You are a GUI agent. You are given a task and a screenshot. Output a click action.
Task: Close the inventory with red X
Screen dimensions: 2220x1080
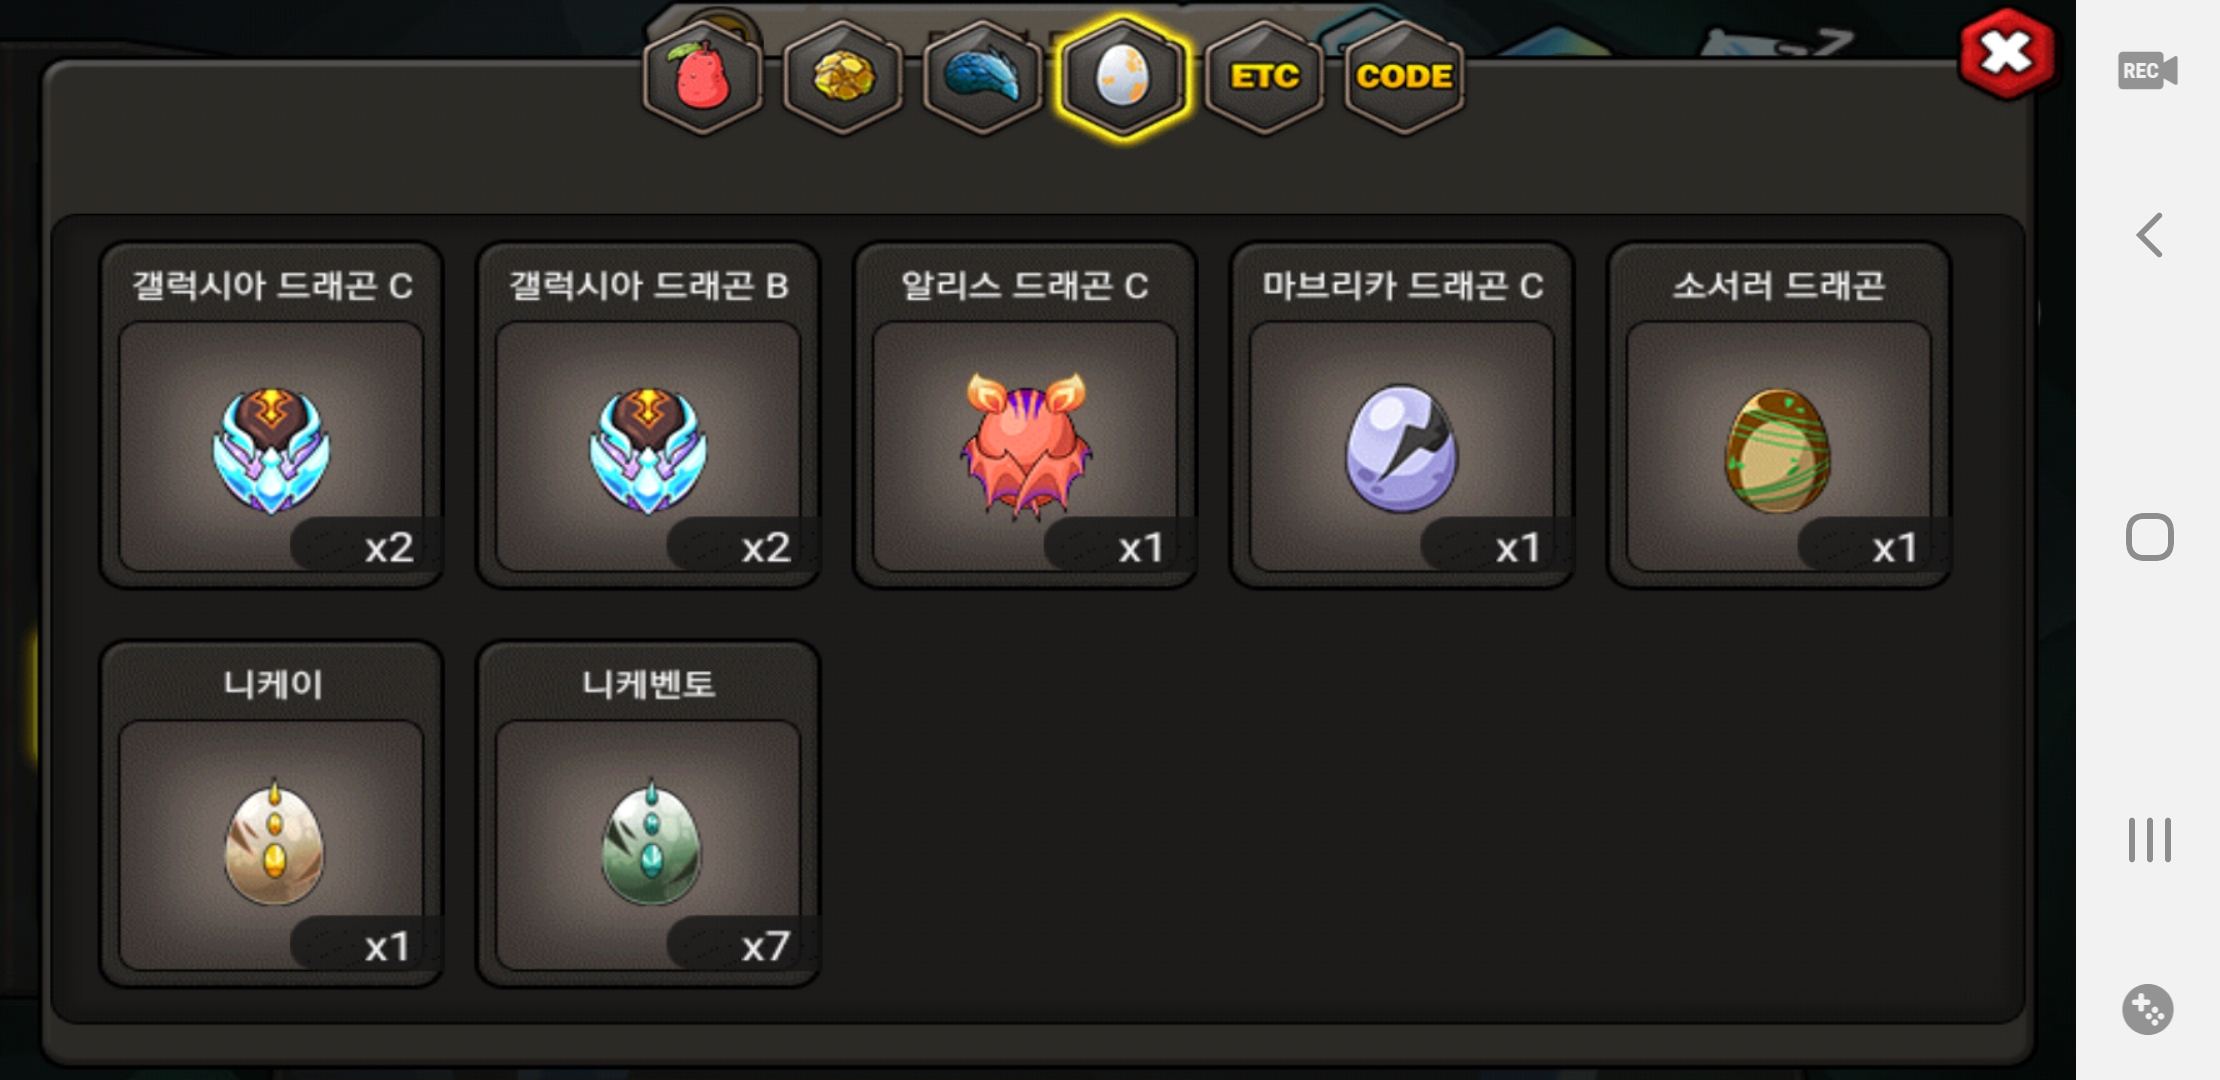pos(2007,54)
